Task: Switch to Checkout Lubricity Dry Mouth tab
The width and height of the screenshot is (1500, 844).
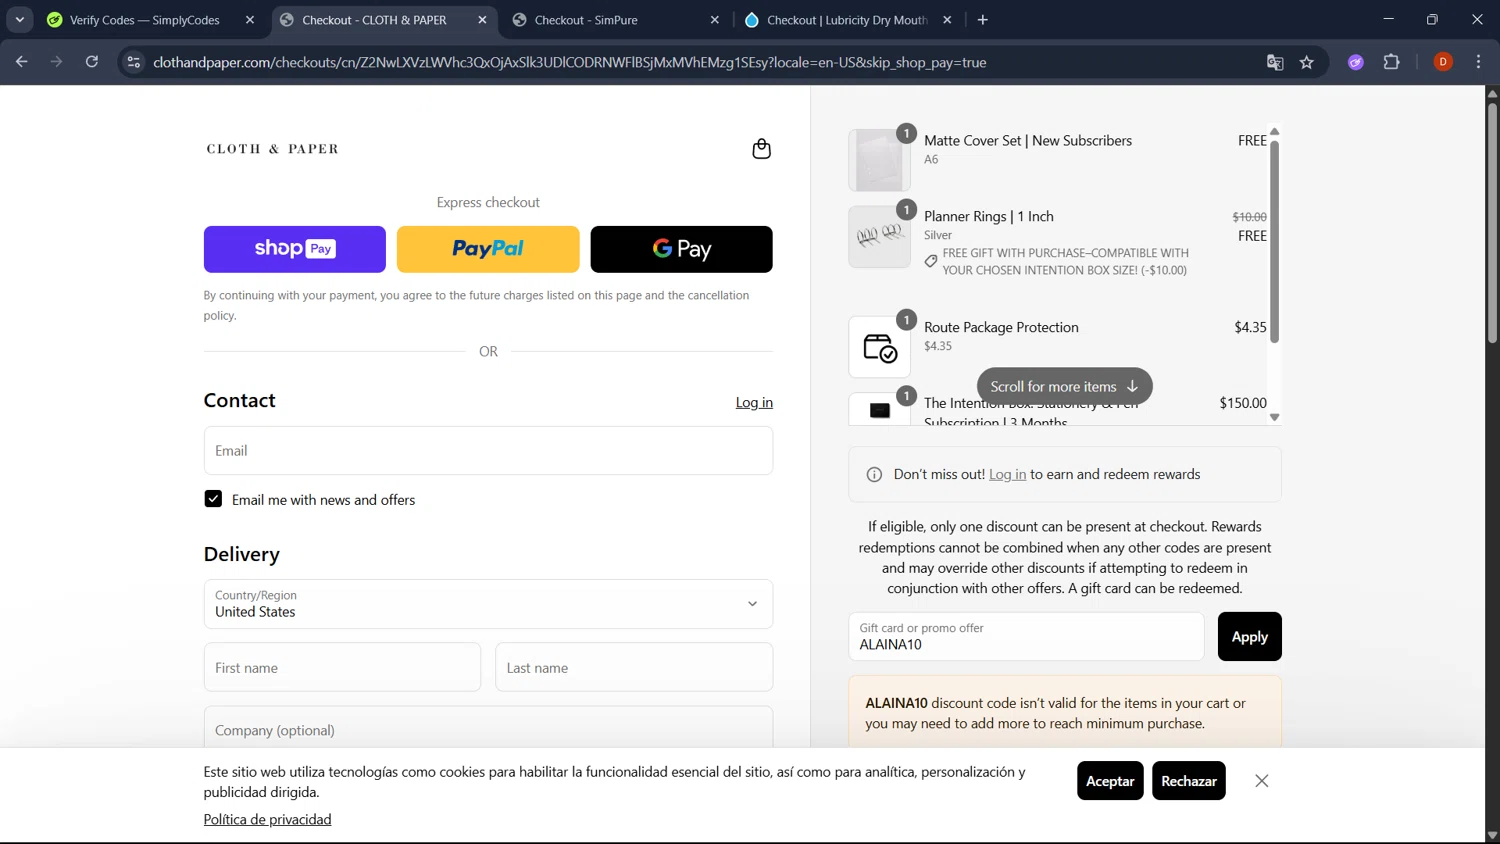Action: coord(846,20)
